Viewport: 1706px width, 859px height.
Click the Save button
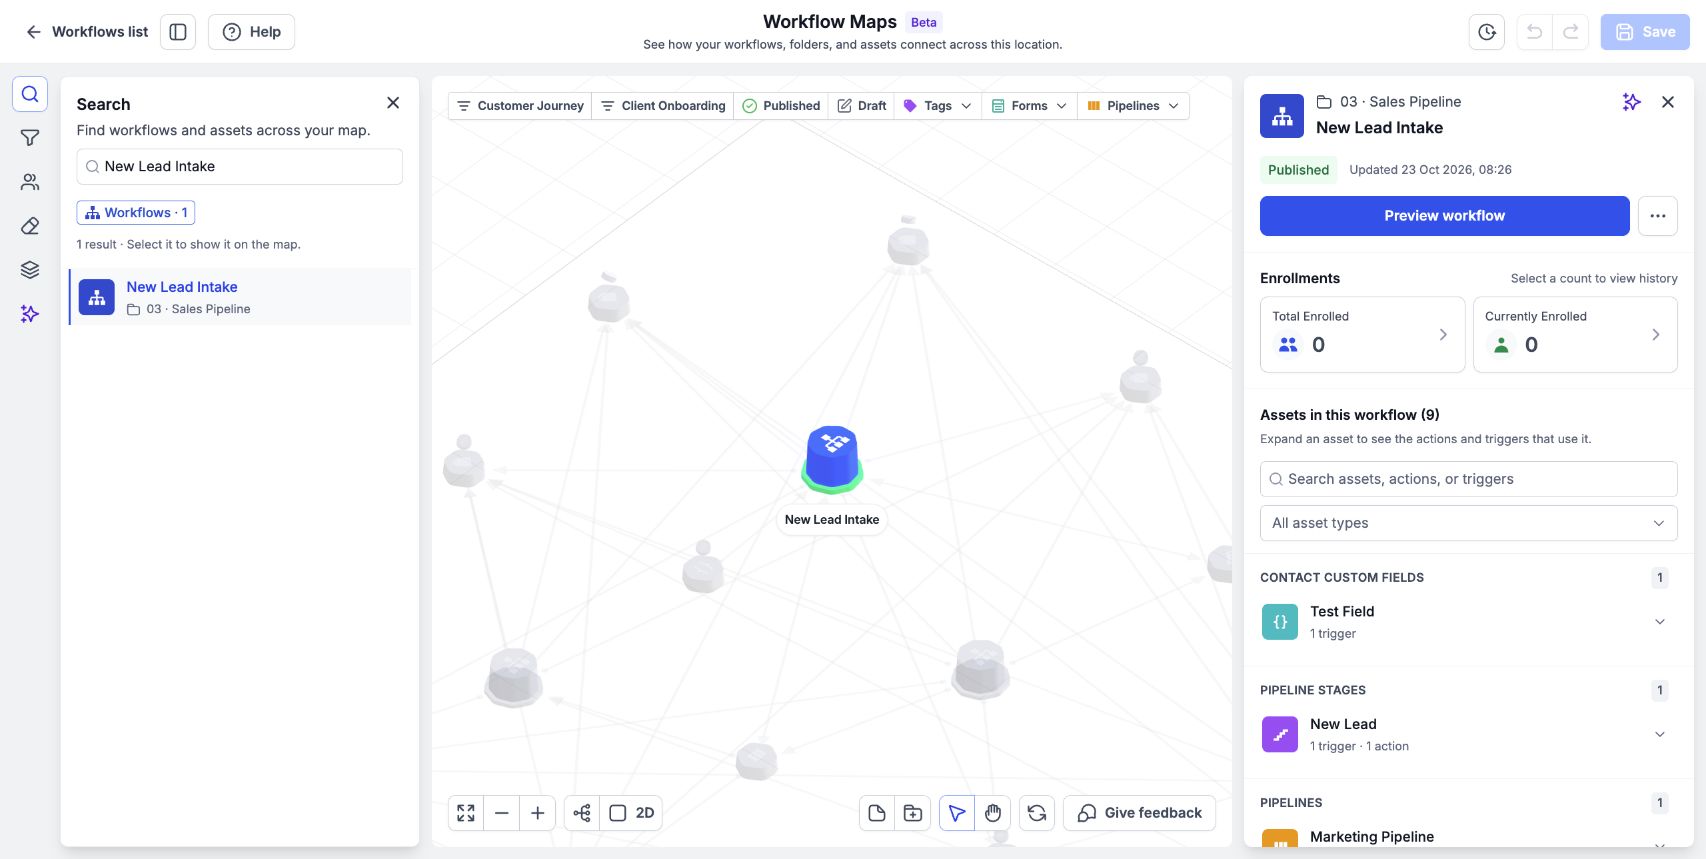pos(1645,32)
